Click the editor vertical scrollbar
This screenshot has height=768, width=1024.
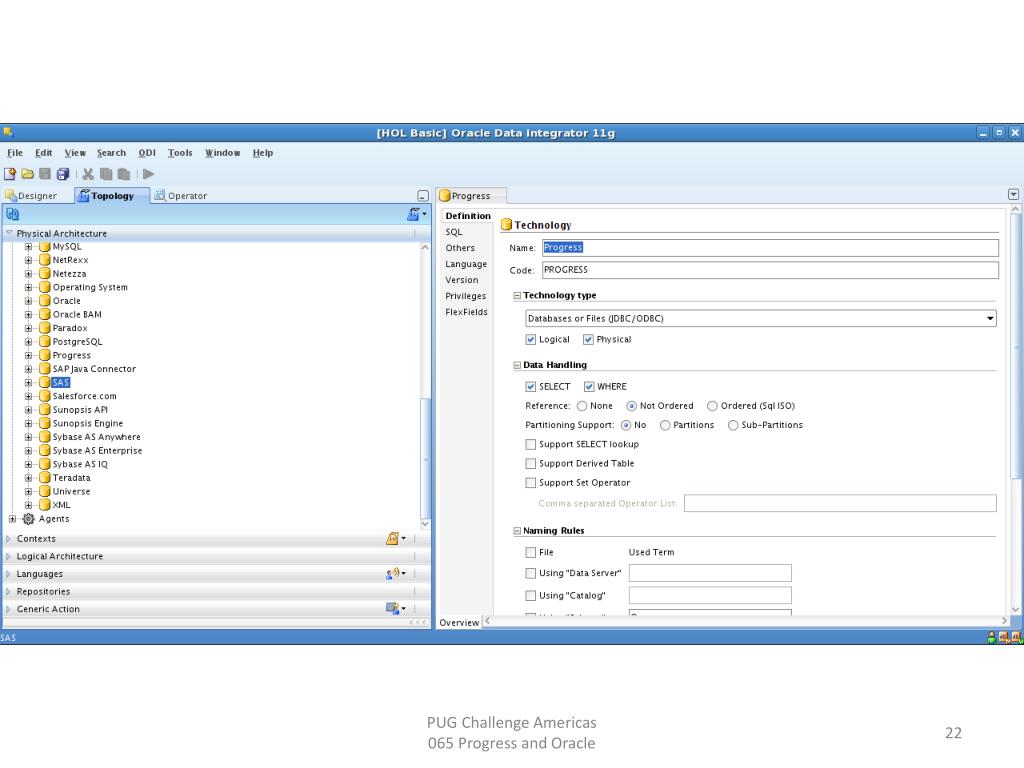[x=1016, y=346]
